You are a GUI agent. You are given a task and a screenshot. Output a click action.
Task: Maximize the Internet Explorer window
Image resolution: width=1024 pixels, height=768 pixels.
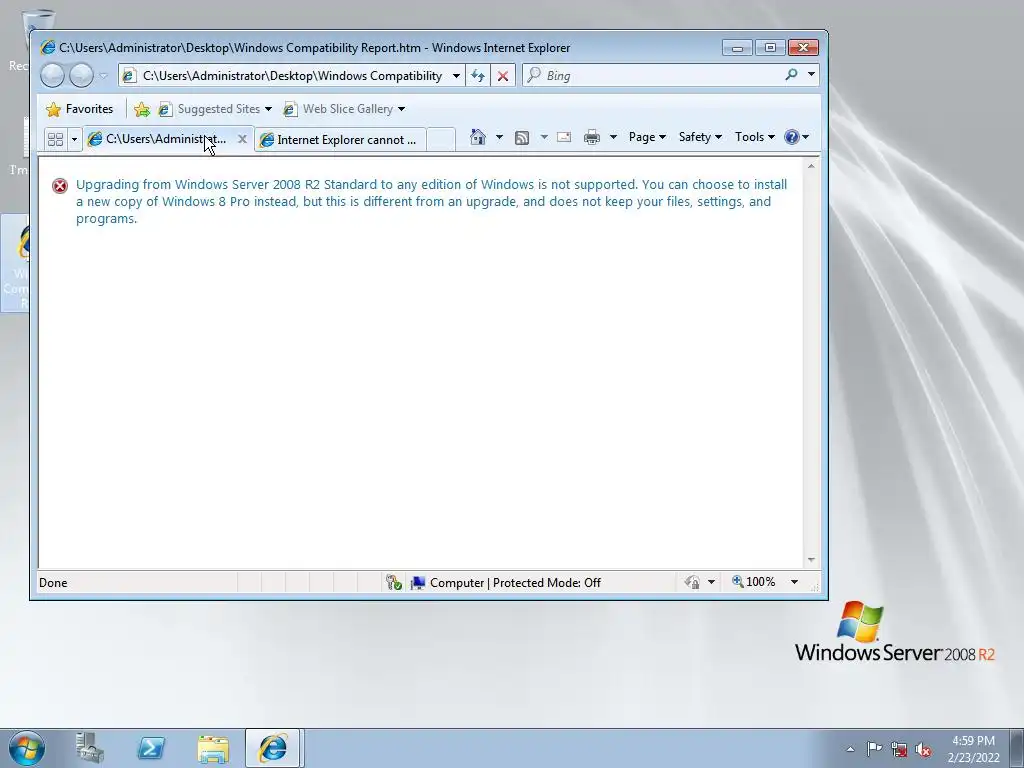[x=770, y=48]
